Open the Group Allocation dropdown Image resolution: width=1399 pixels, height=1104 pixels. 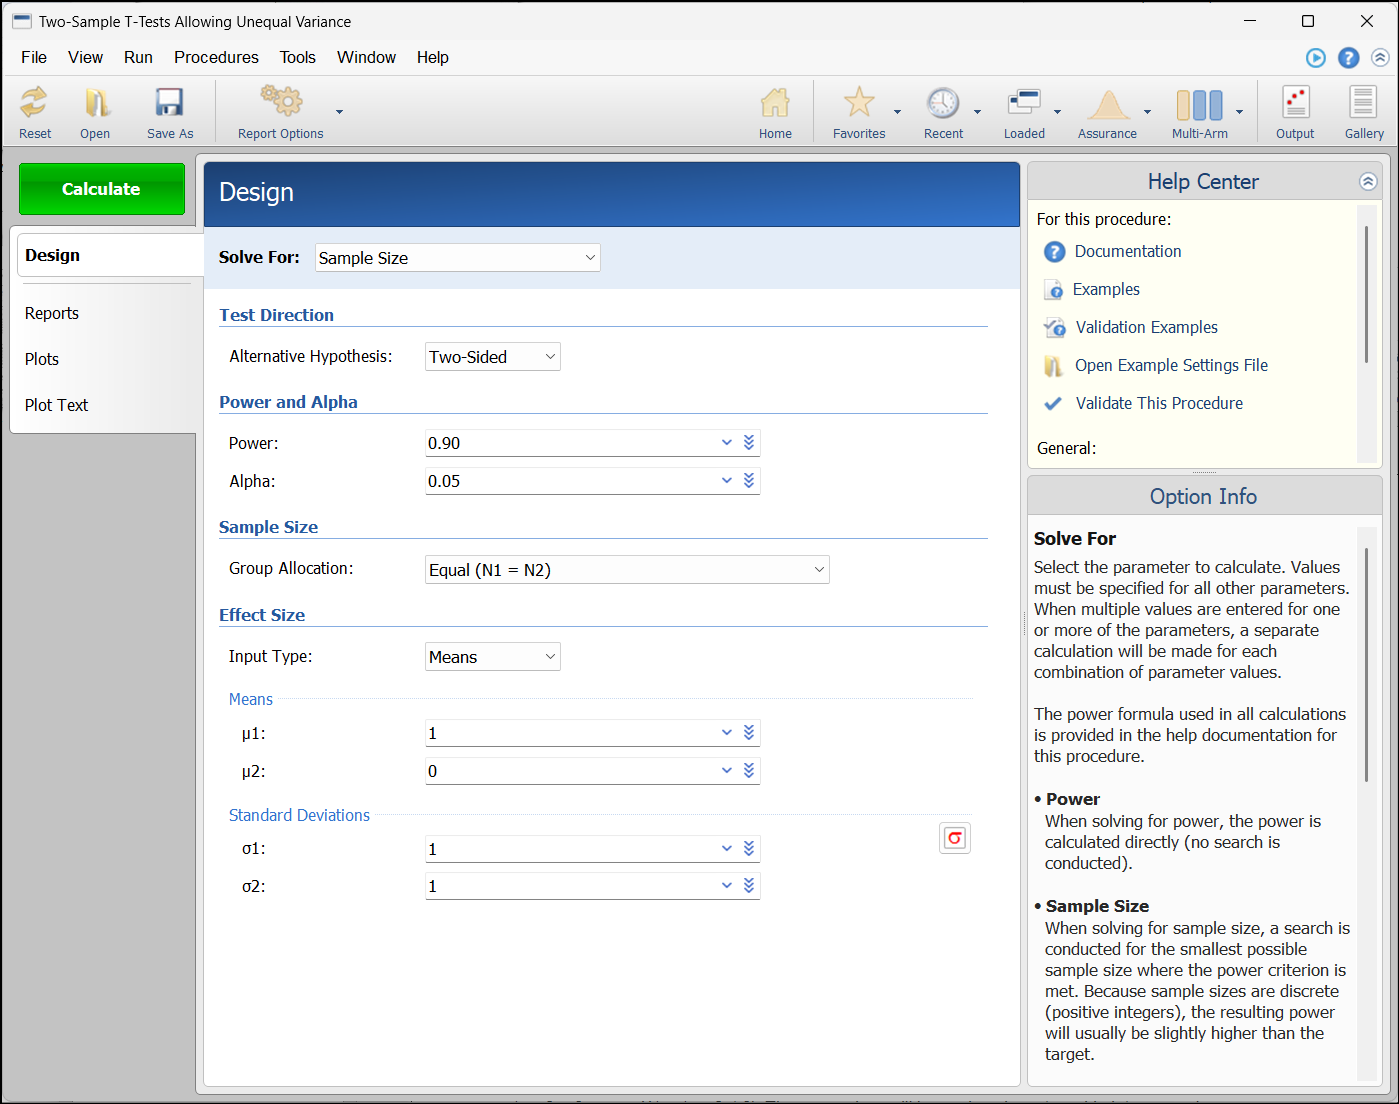(627, 570)
